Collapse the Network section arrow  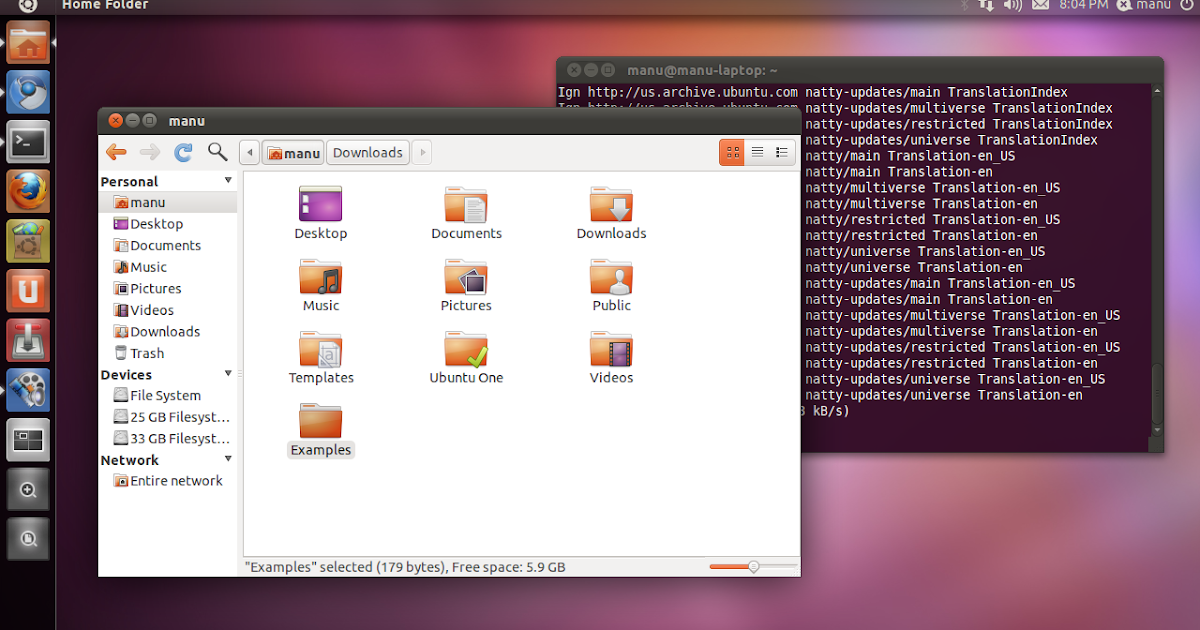(228, 459)
